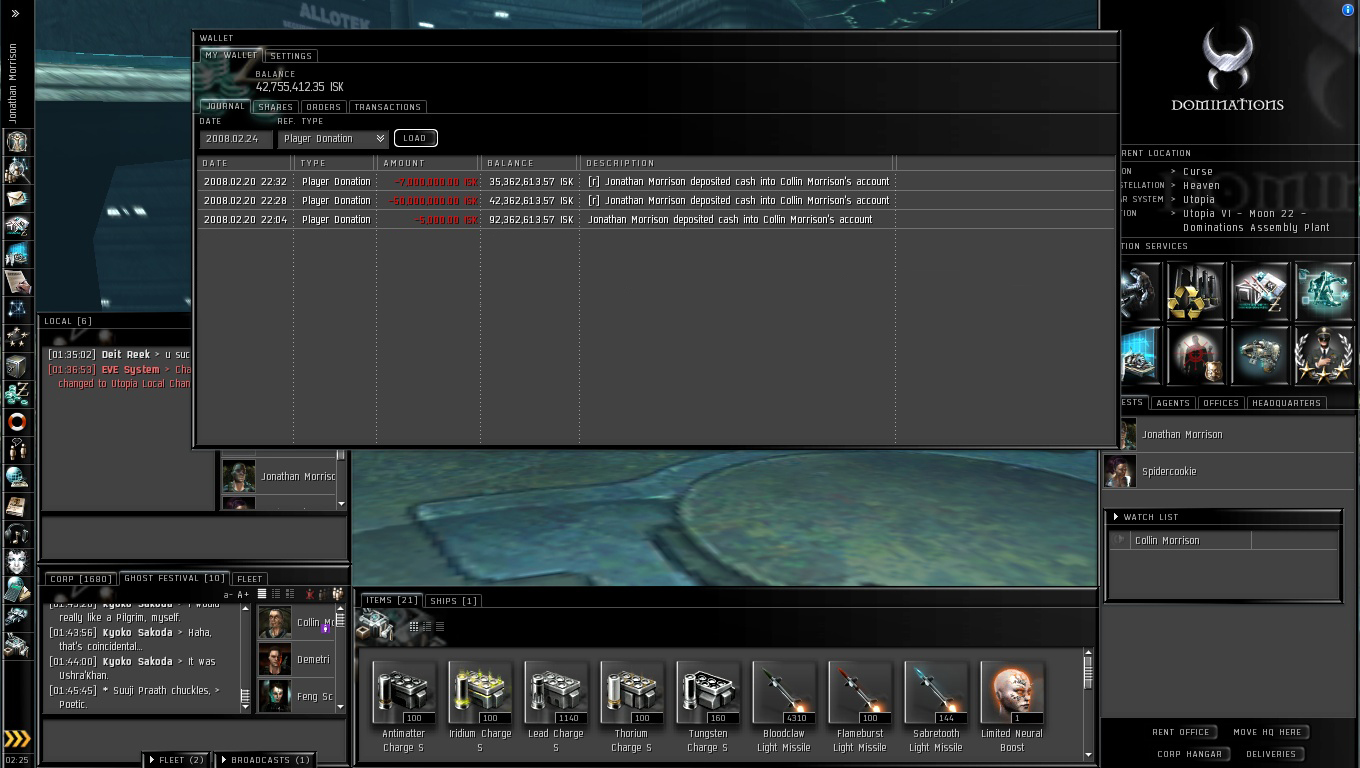Switch to the wallet Settings tab

click(x=291, y=56)
